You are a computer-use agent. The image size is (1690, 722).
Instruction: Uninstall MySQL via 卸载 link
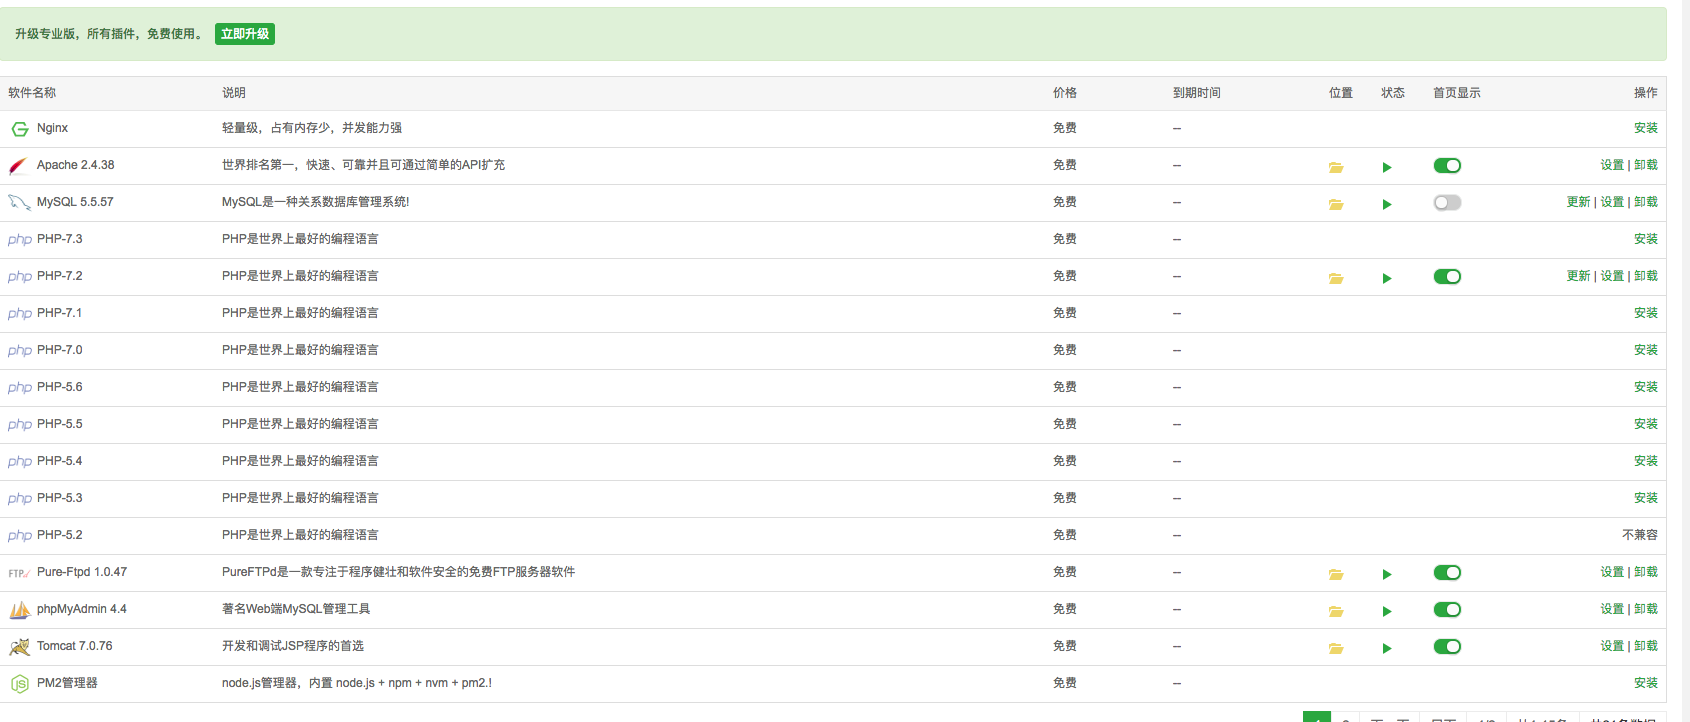coord(1645,202)
